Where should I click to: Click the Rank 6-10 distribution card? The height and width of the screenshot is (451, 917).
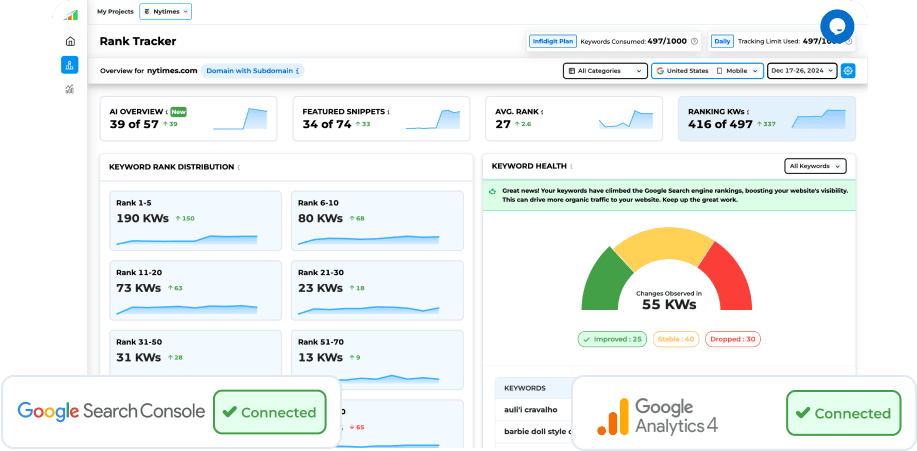(377, 221)
